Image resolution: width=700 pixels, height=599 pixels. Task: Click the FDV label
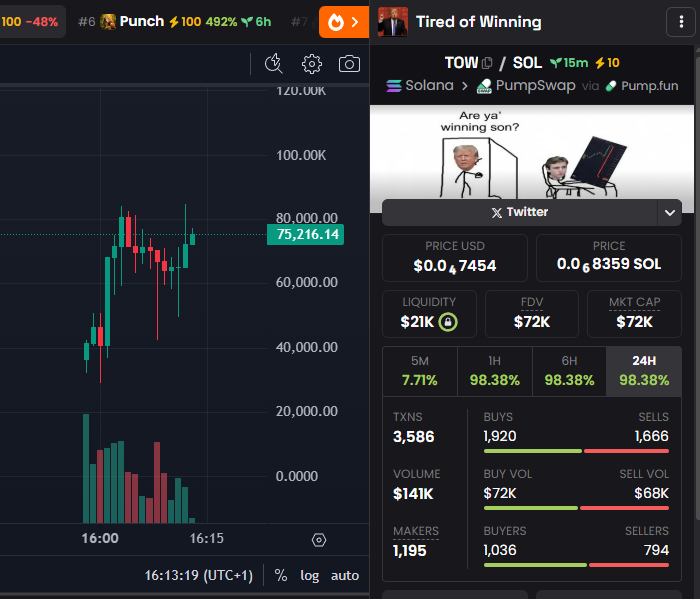tap(532, 302)
